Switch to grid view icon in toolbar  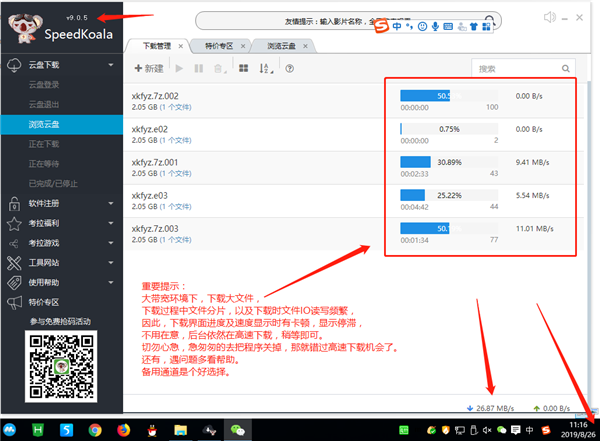243,68
